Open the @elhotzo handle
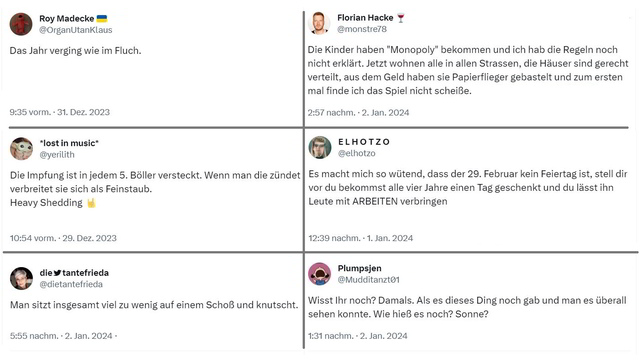This screenshot has width=640, height=363. 356,153
